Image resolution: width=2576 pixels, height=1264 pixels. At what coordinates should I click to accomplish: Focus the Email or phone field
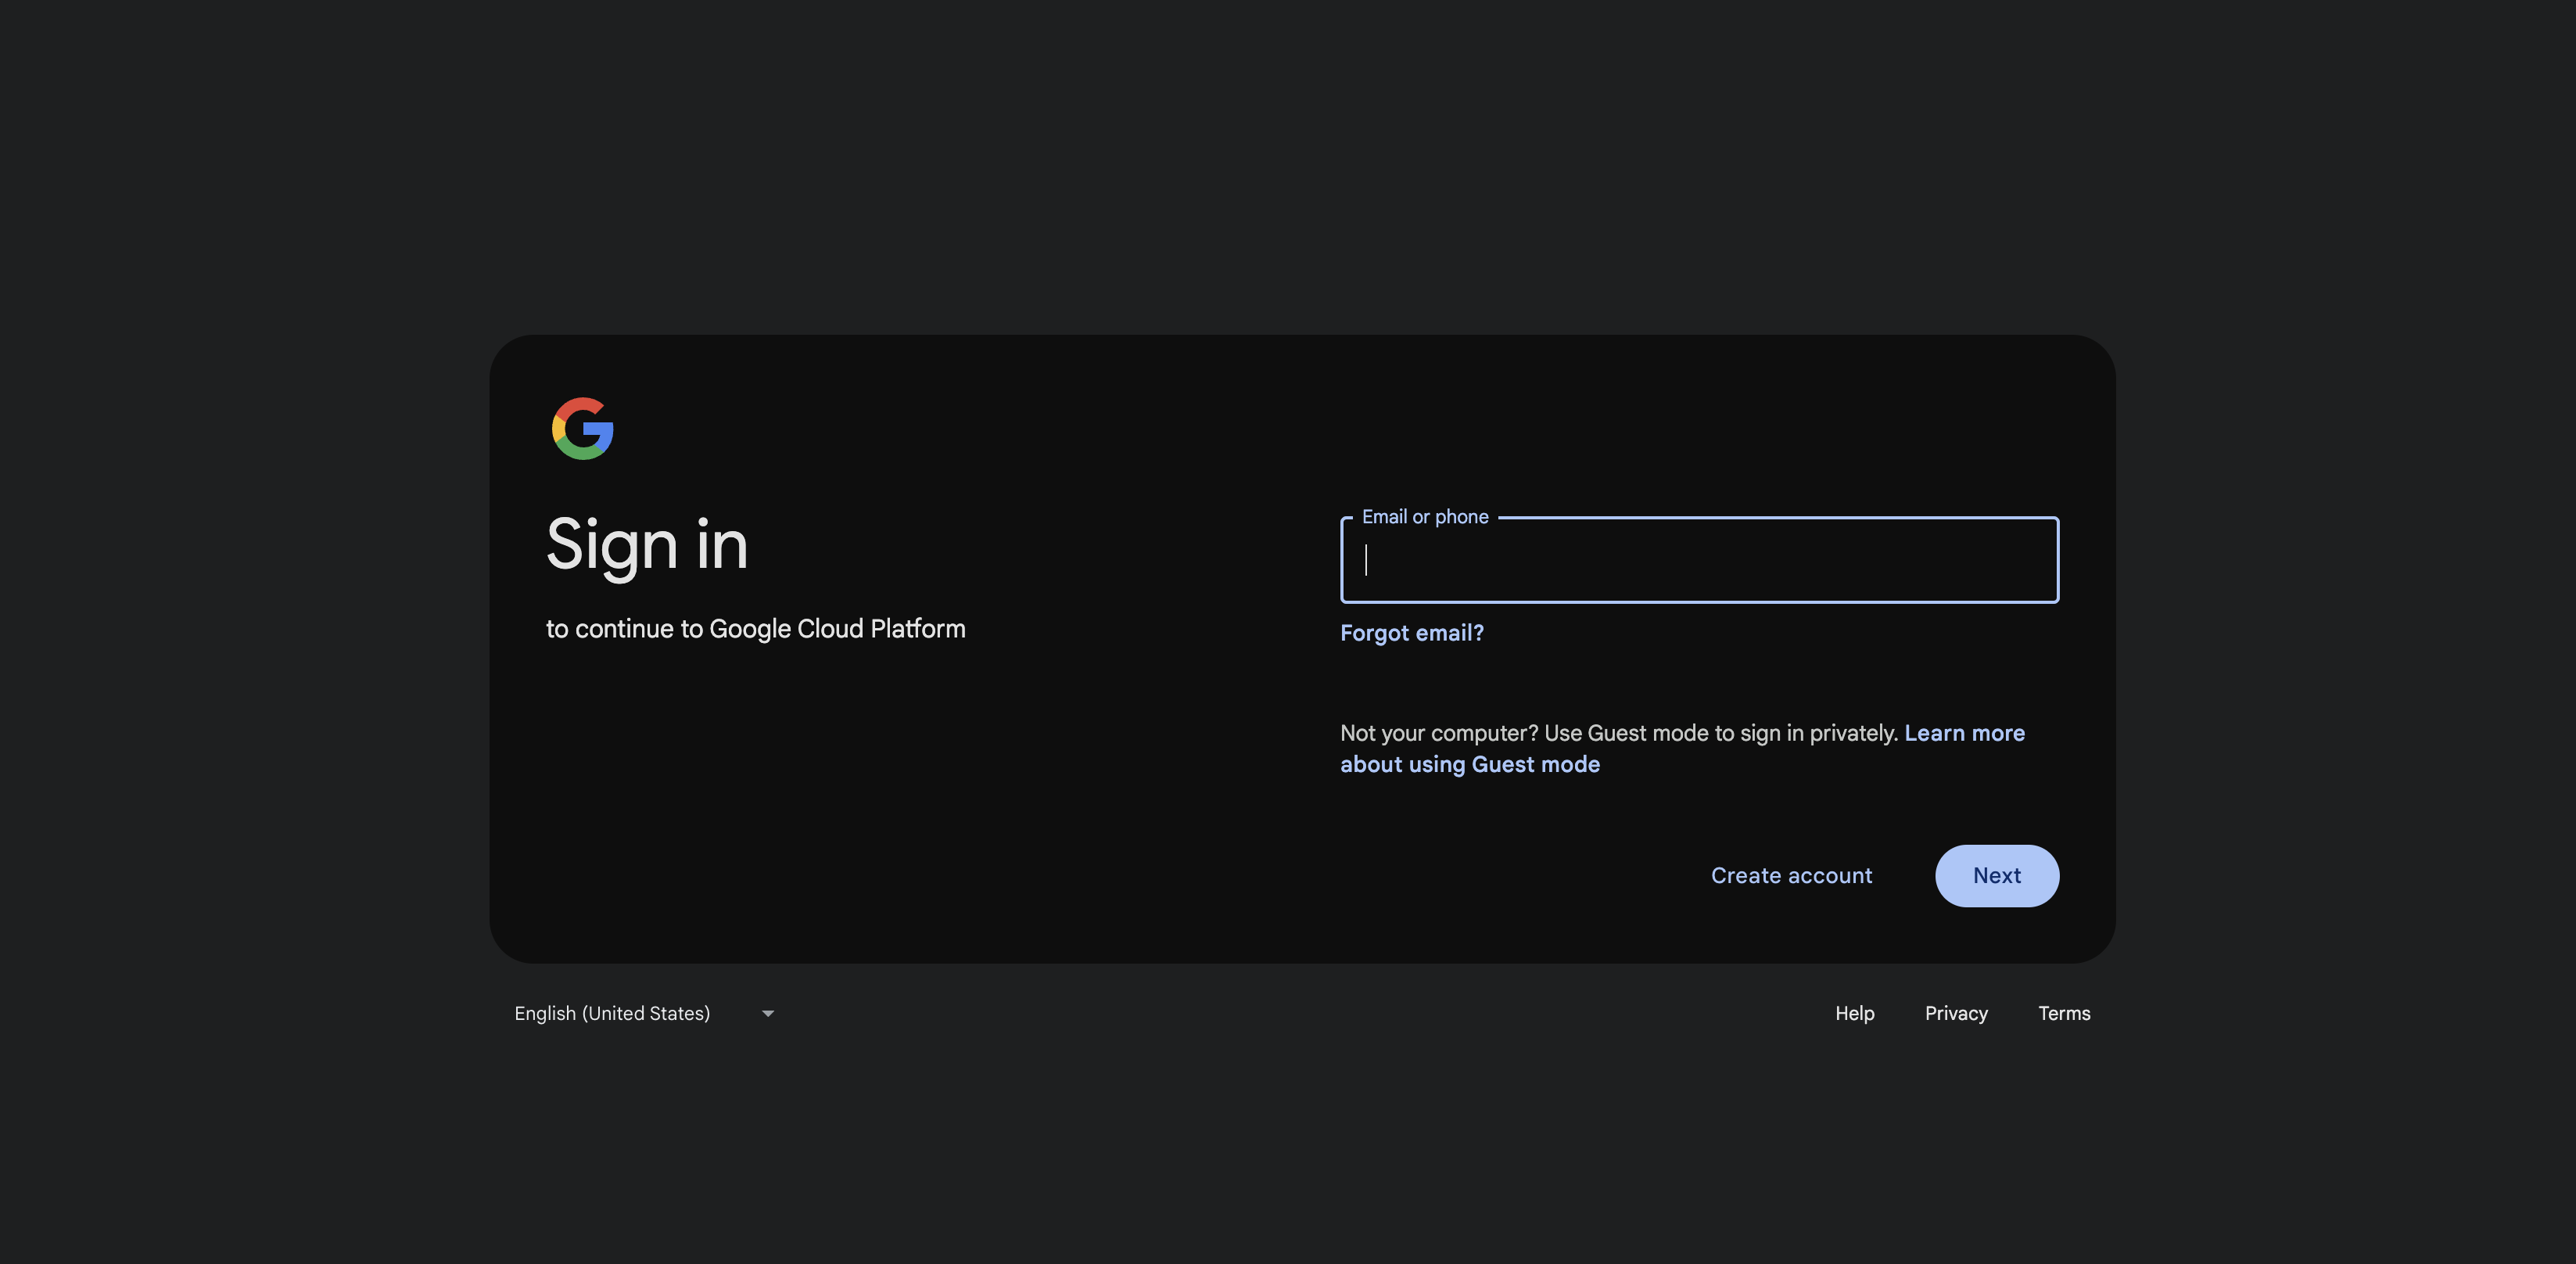tap(1699, 560)
